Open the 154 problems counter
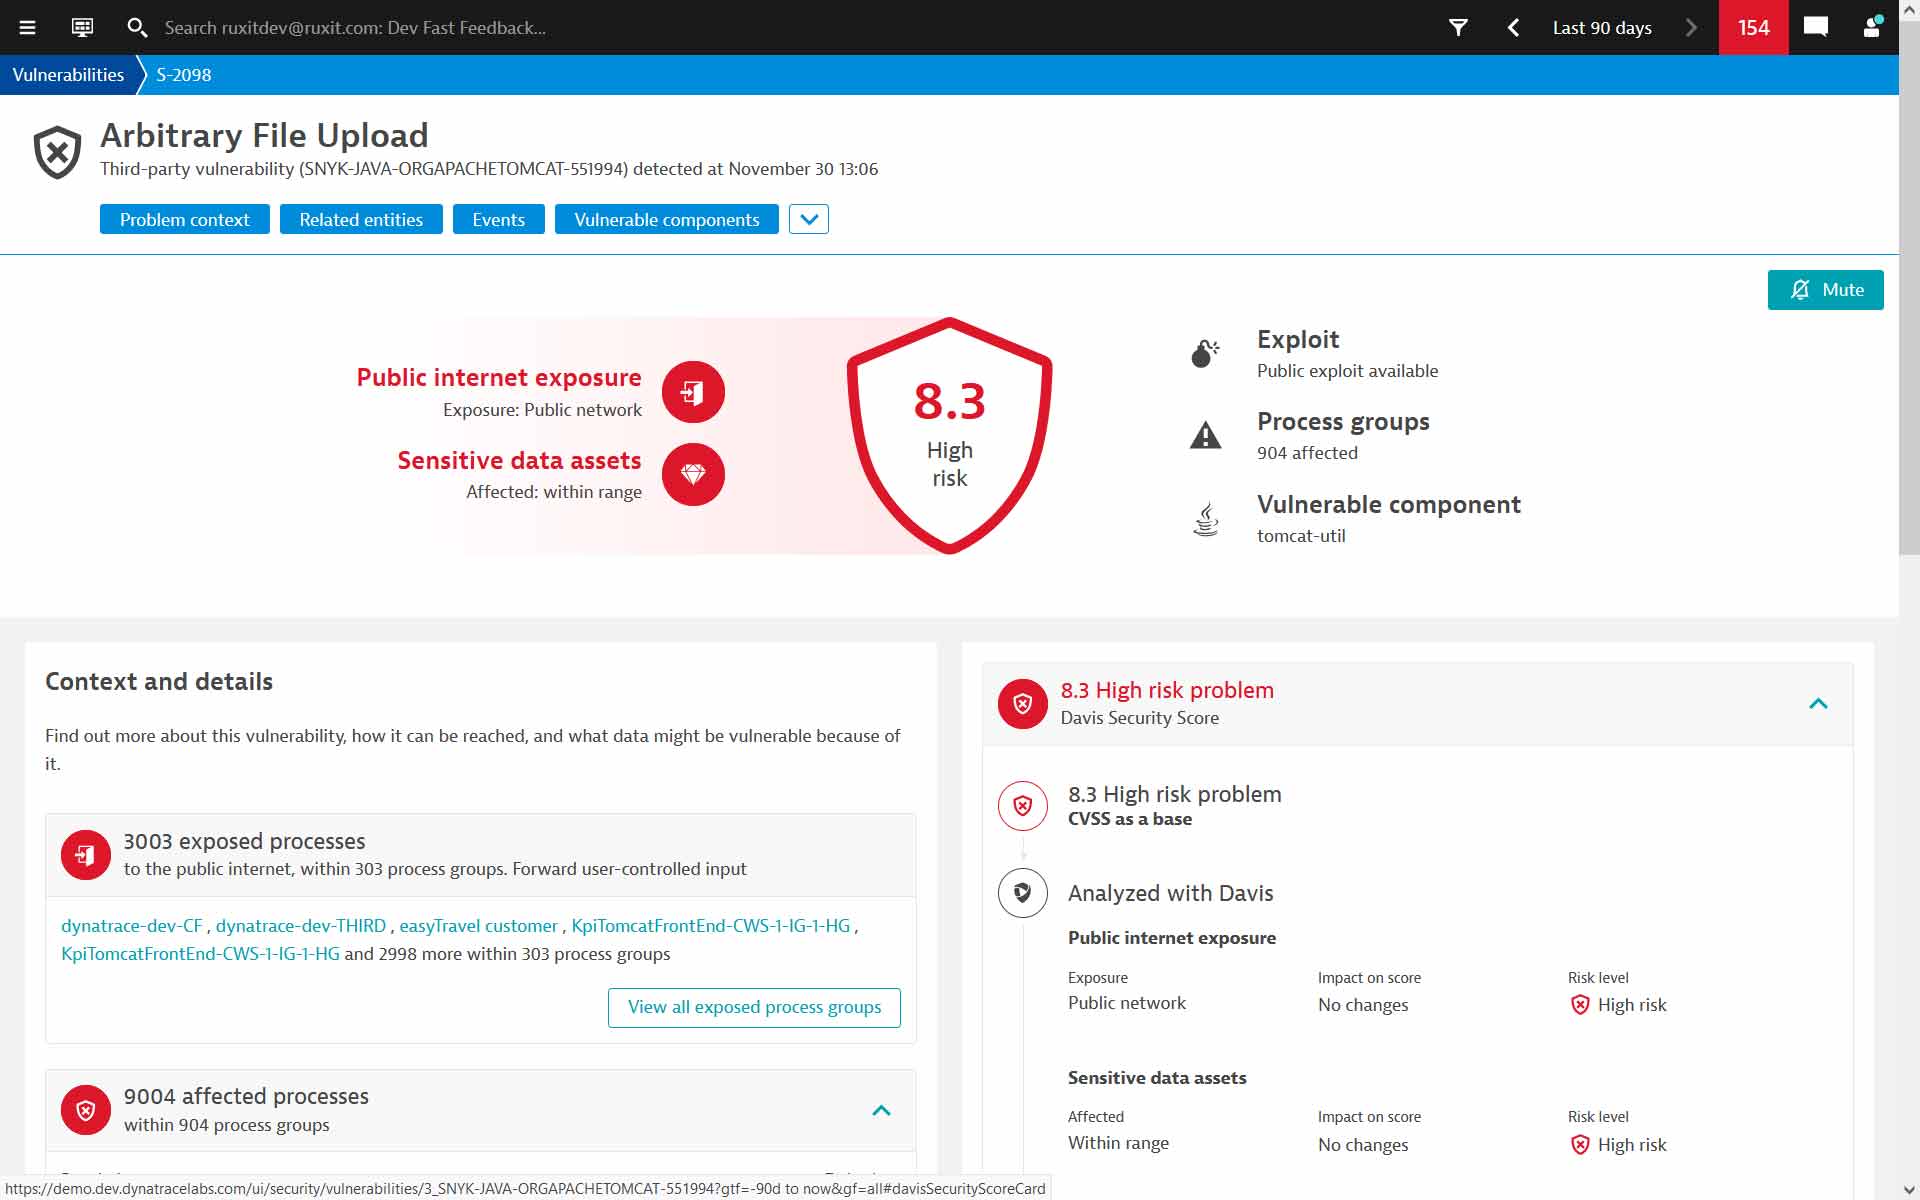The image size is (1920, 1200). [x=1753, y=27]
